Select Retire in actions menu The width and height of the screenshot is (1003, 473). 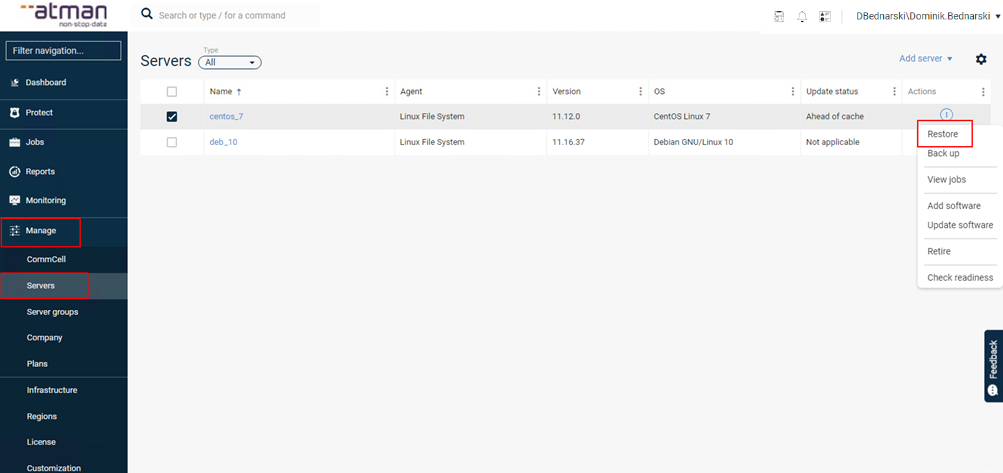938,252
